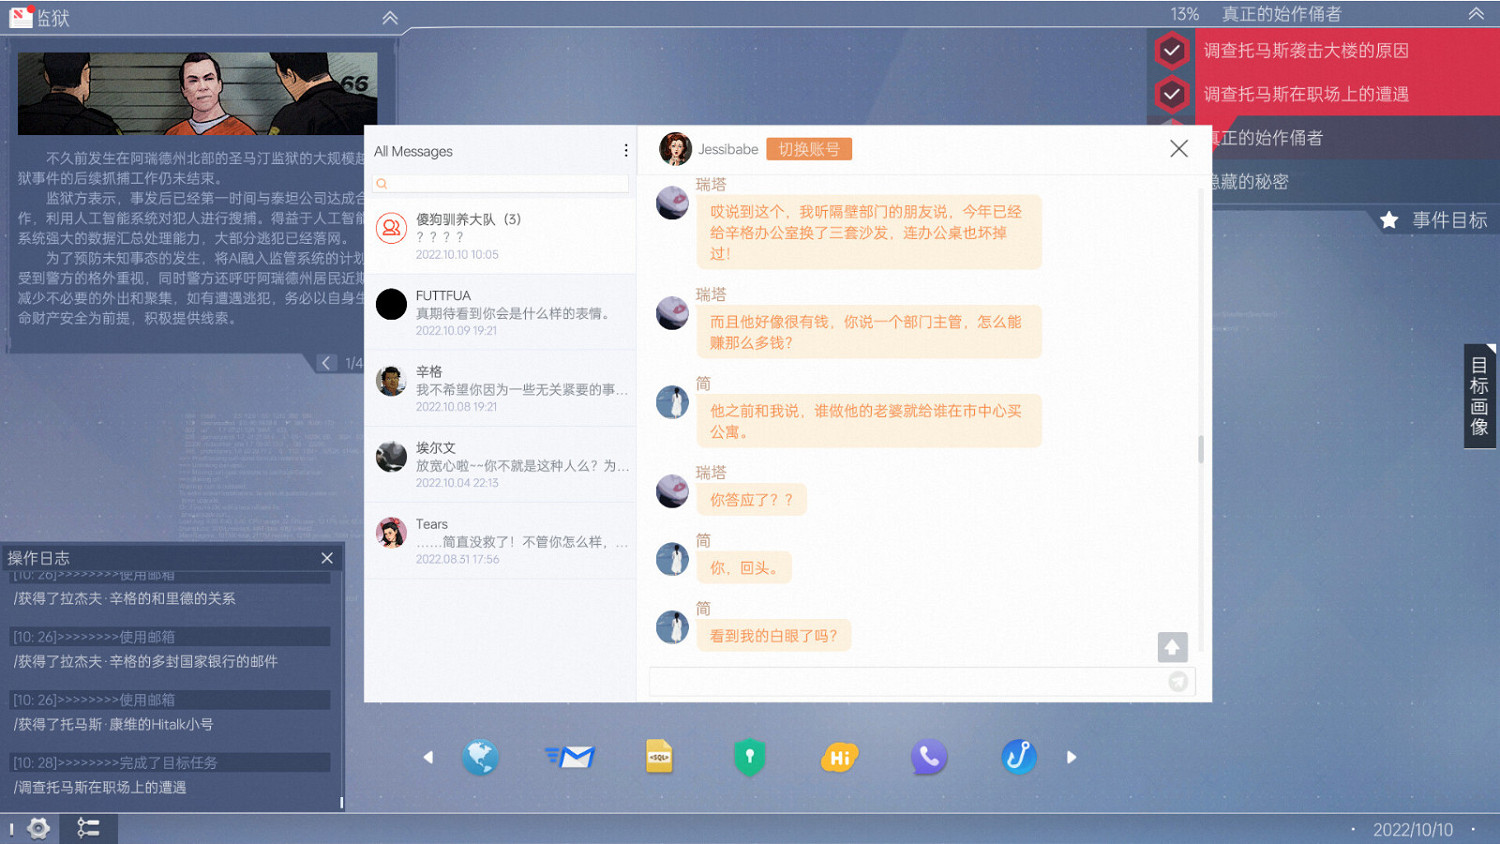Collapse the 监狱 news panel with its chevron

click(389, 17)
